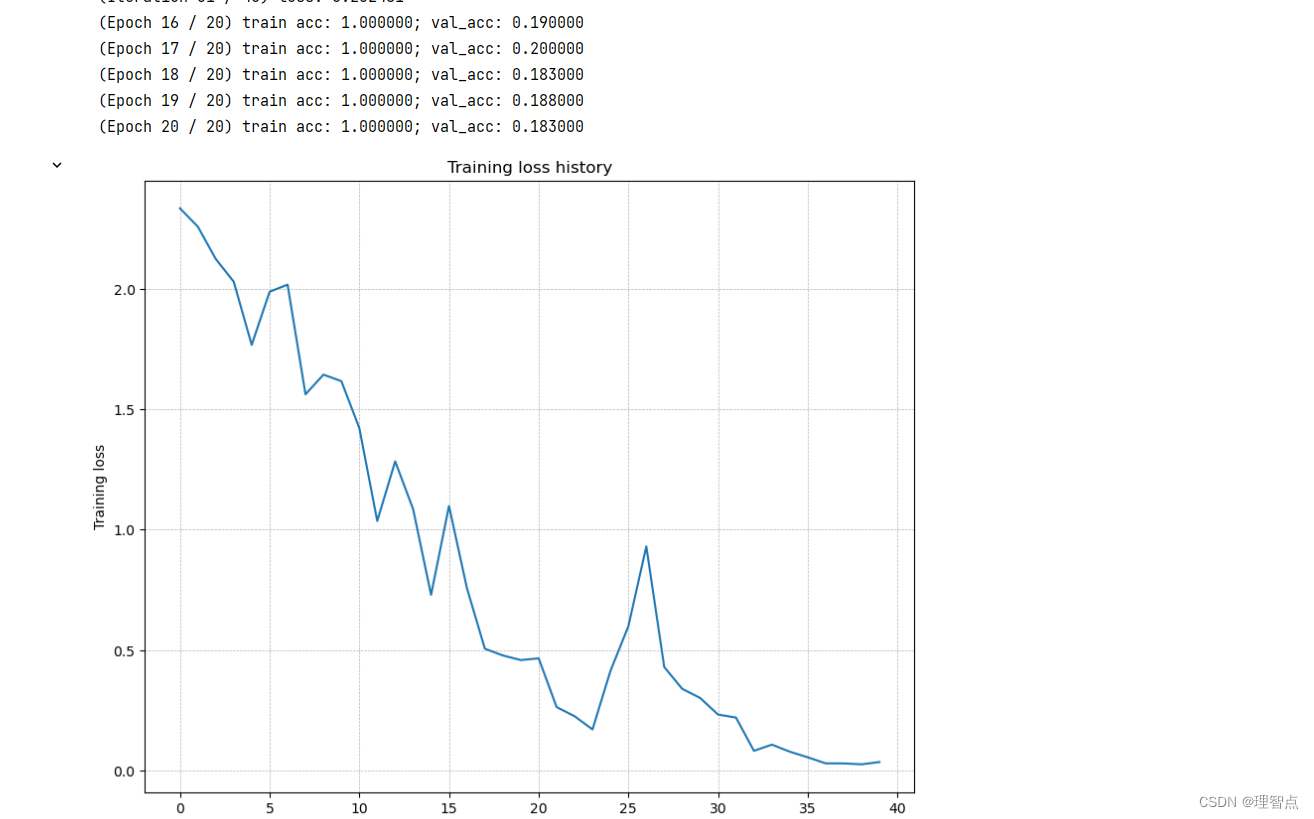Select the Epoch 16 / 20 output line
Image resolution: width=1314 pixels, height=819 pixels.
[341, 23]
